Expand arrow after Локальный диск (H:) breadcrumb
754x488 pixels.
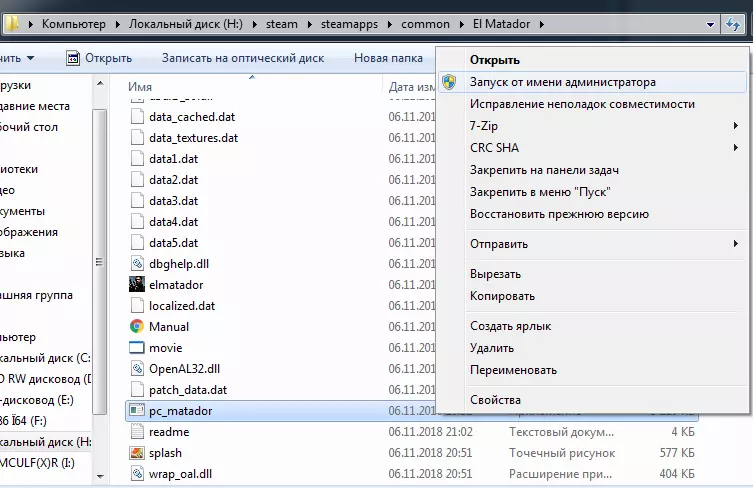click(x=255, y=24)
